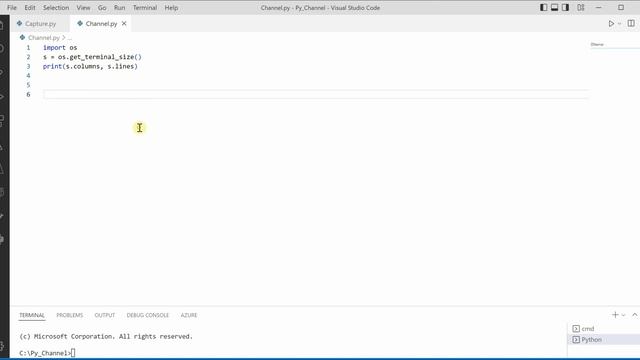
Task: Toggle the primary side bar layout icon
Action: (544, 8)
